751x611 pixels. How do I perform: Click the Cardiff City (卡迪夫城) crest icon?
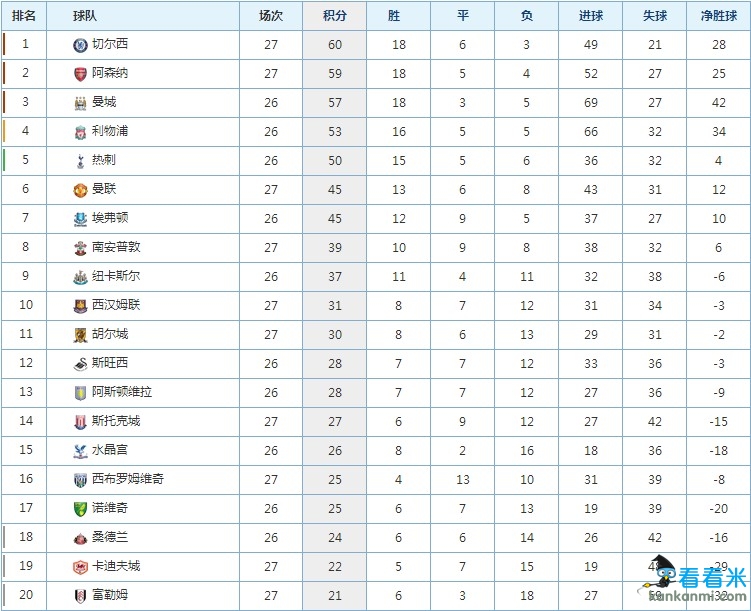pos(80,567)
